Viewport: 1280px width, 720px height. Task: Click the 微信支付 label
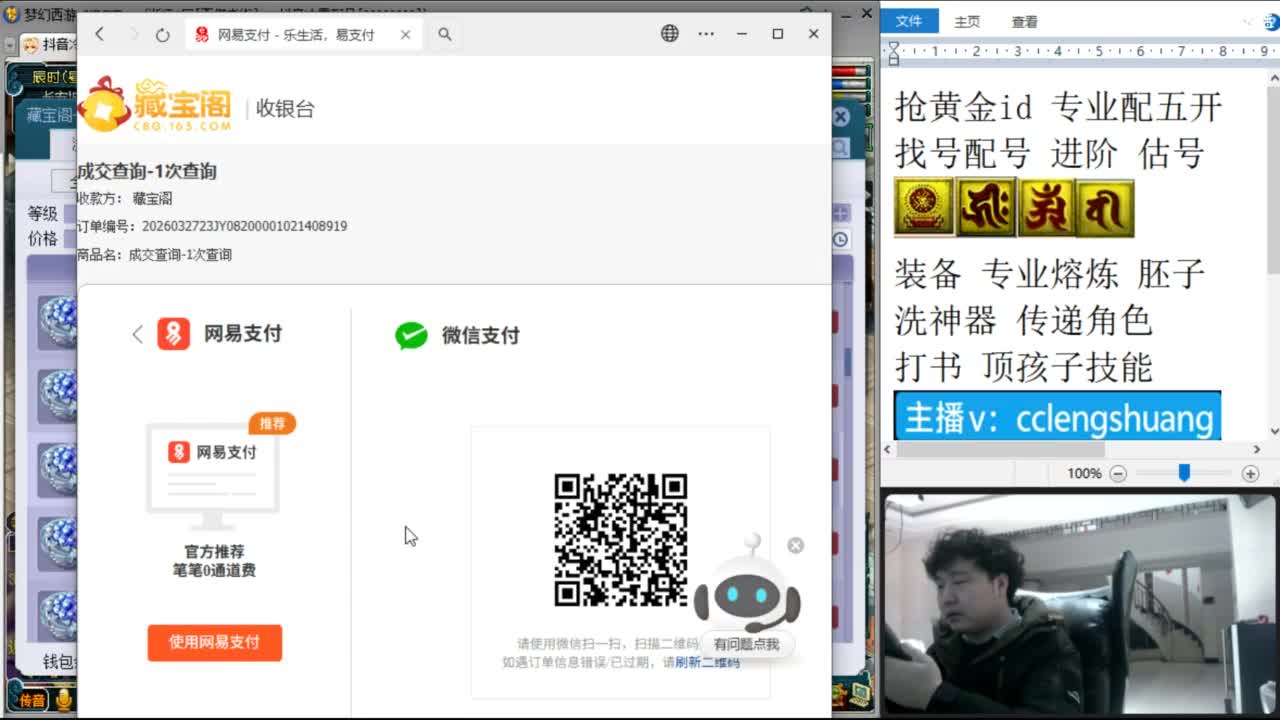[480, 335]
